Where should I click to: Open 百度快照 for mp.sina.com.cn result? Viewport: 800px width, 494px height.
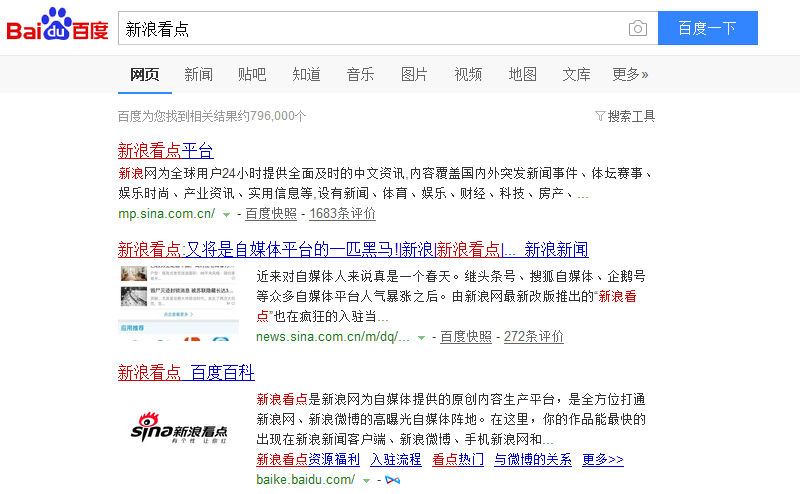[271, 214]
